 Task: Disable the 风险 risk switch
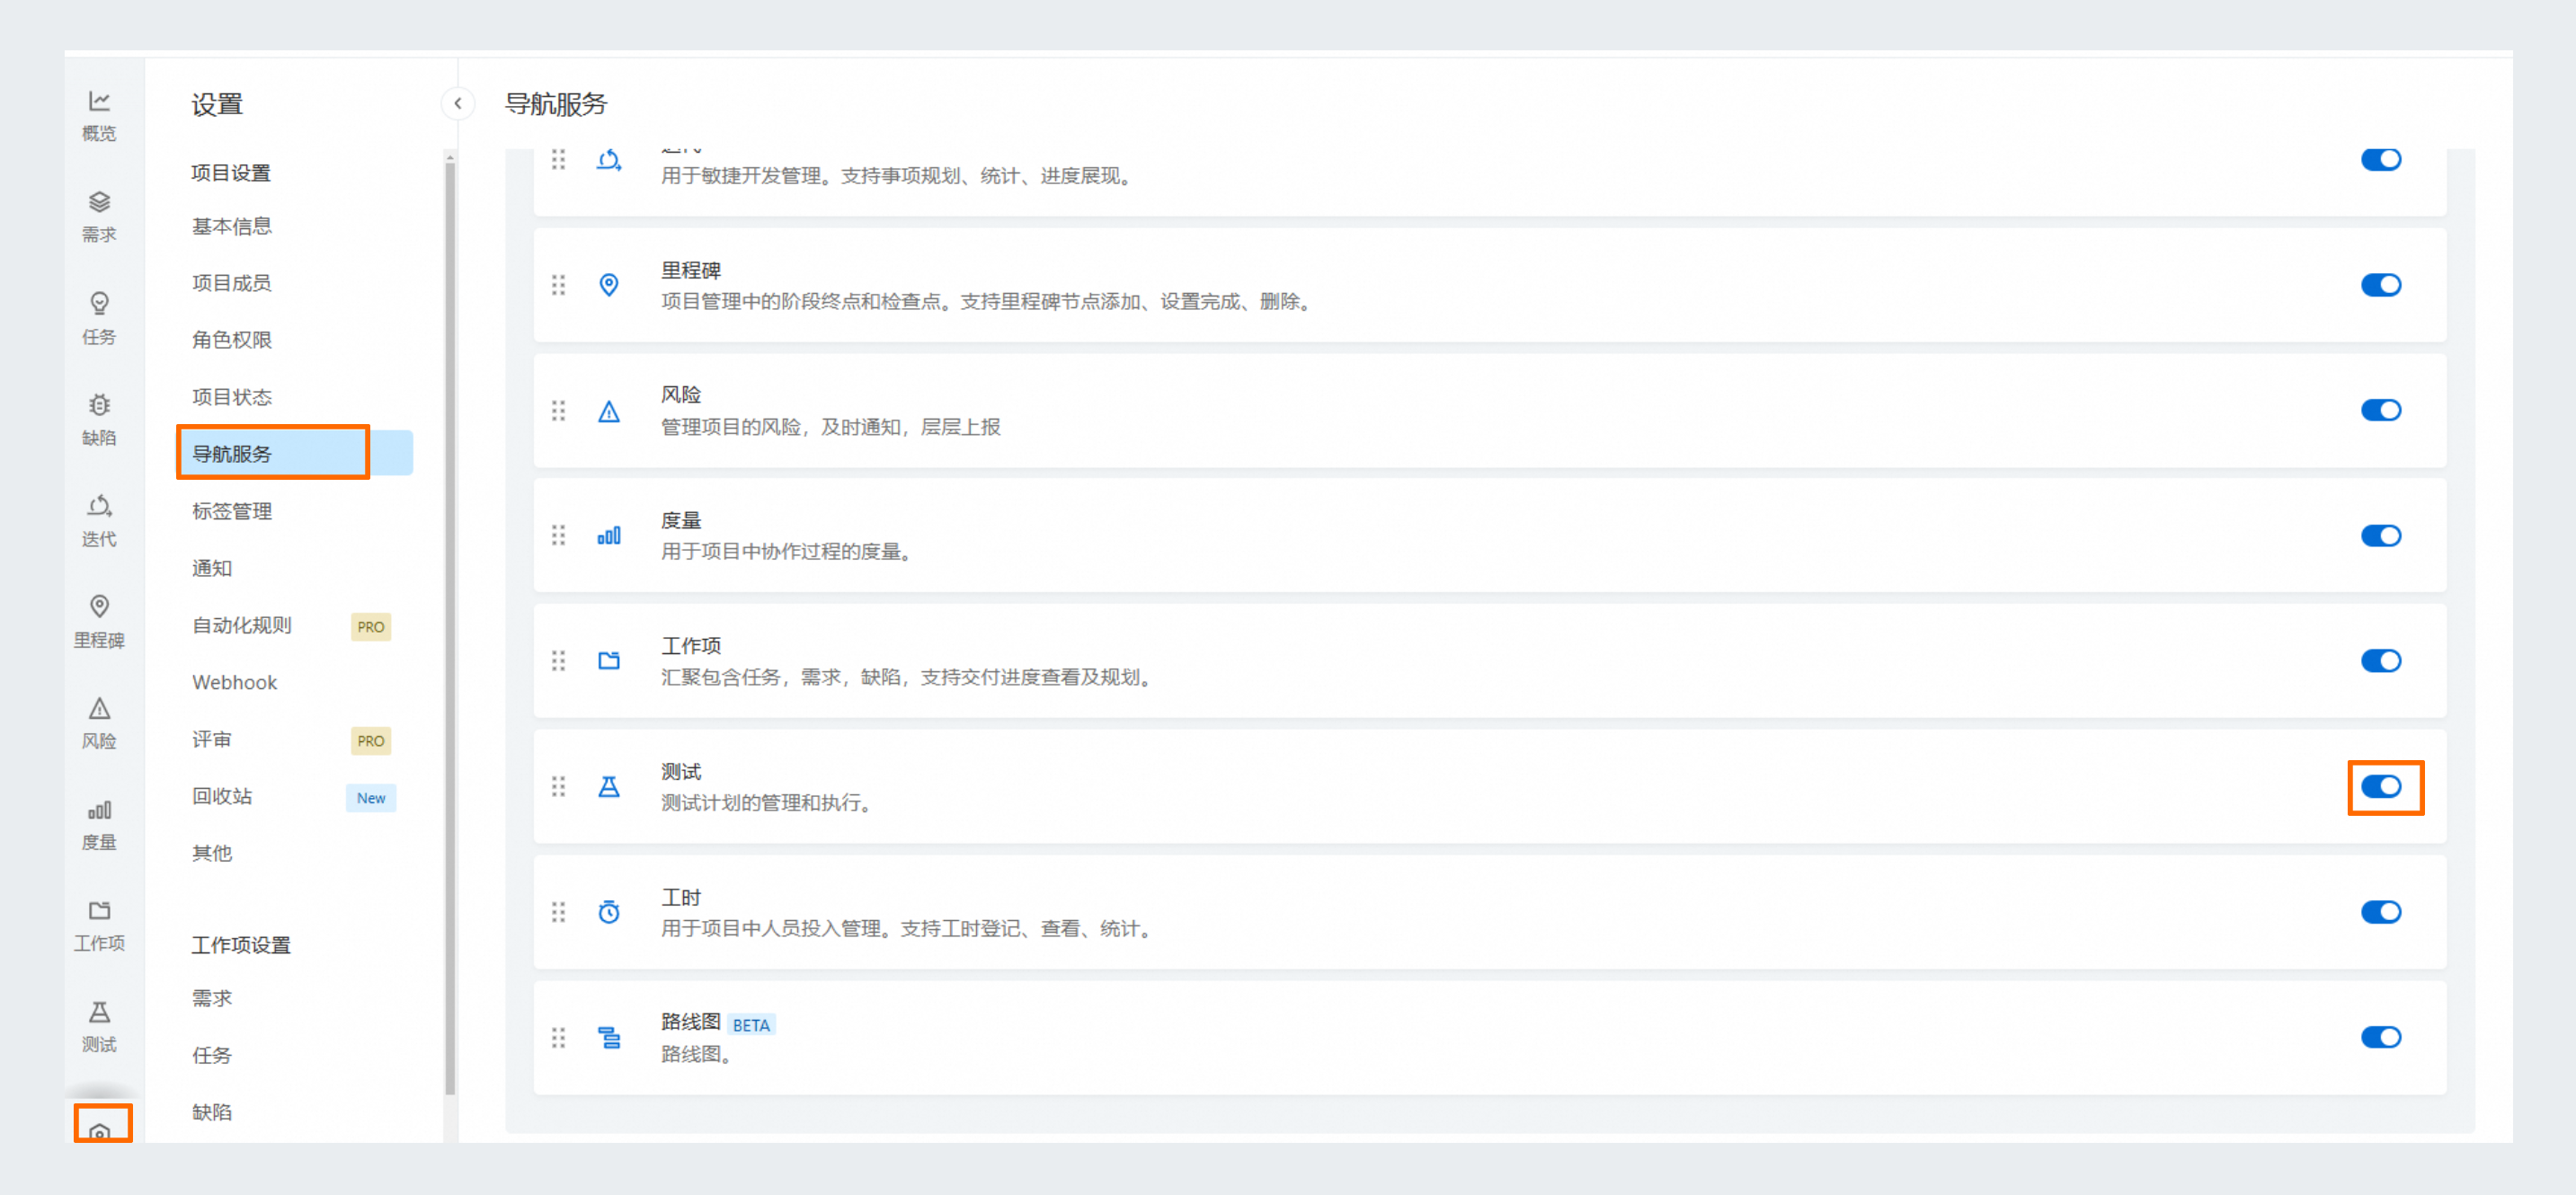click(x=2381, y=410)
